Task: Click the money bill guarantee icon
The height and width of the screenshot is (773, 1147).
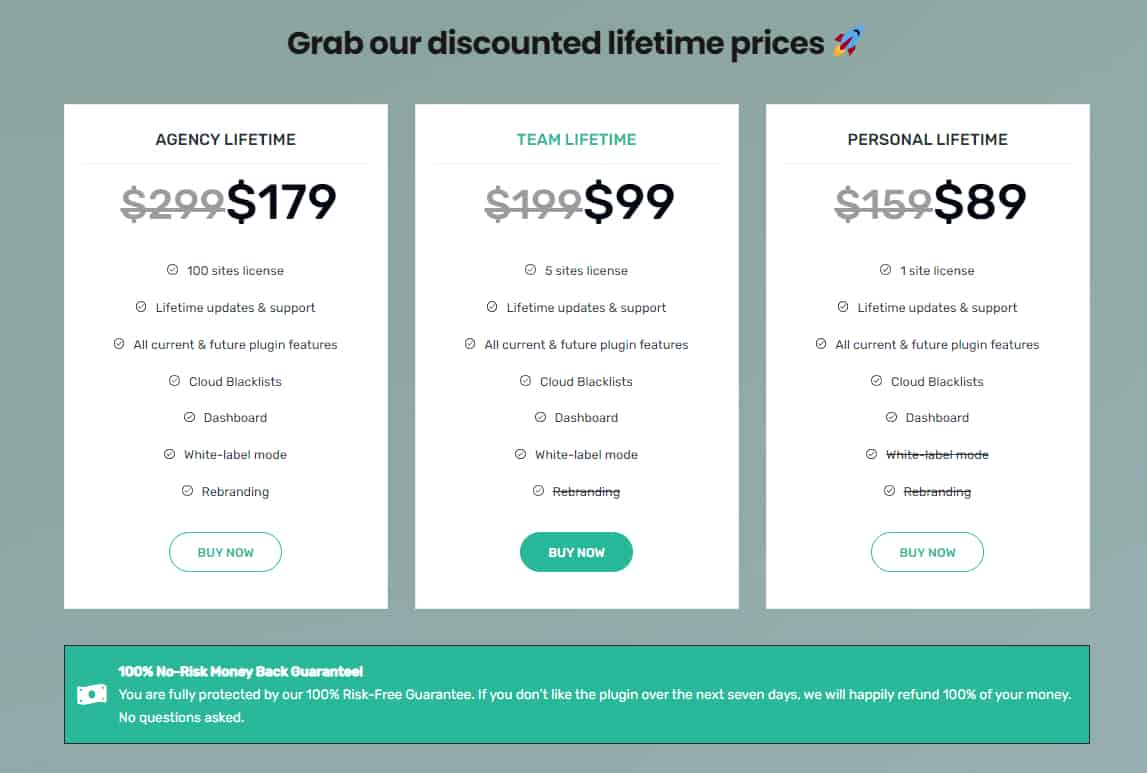Action: click(91, 694)
